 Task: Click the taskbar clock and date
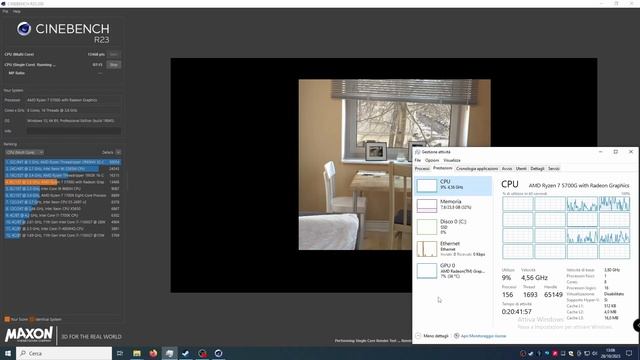[x=611, y=353]
